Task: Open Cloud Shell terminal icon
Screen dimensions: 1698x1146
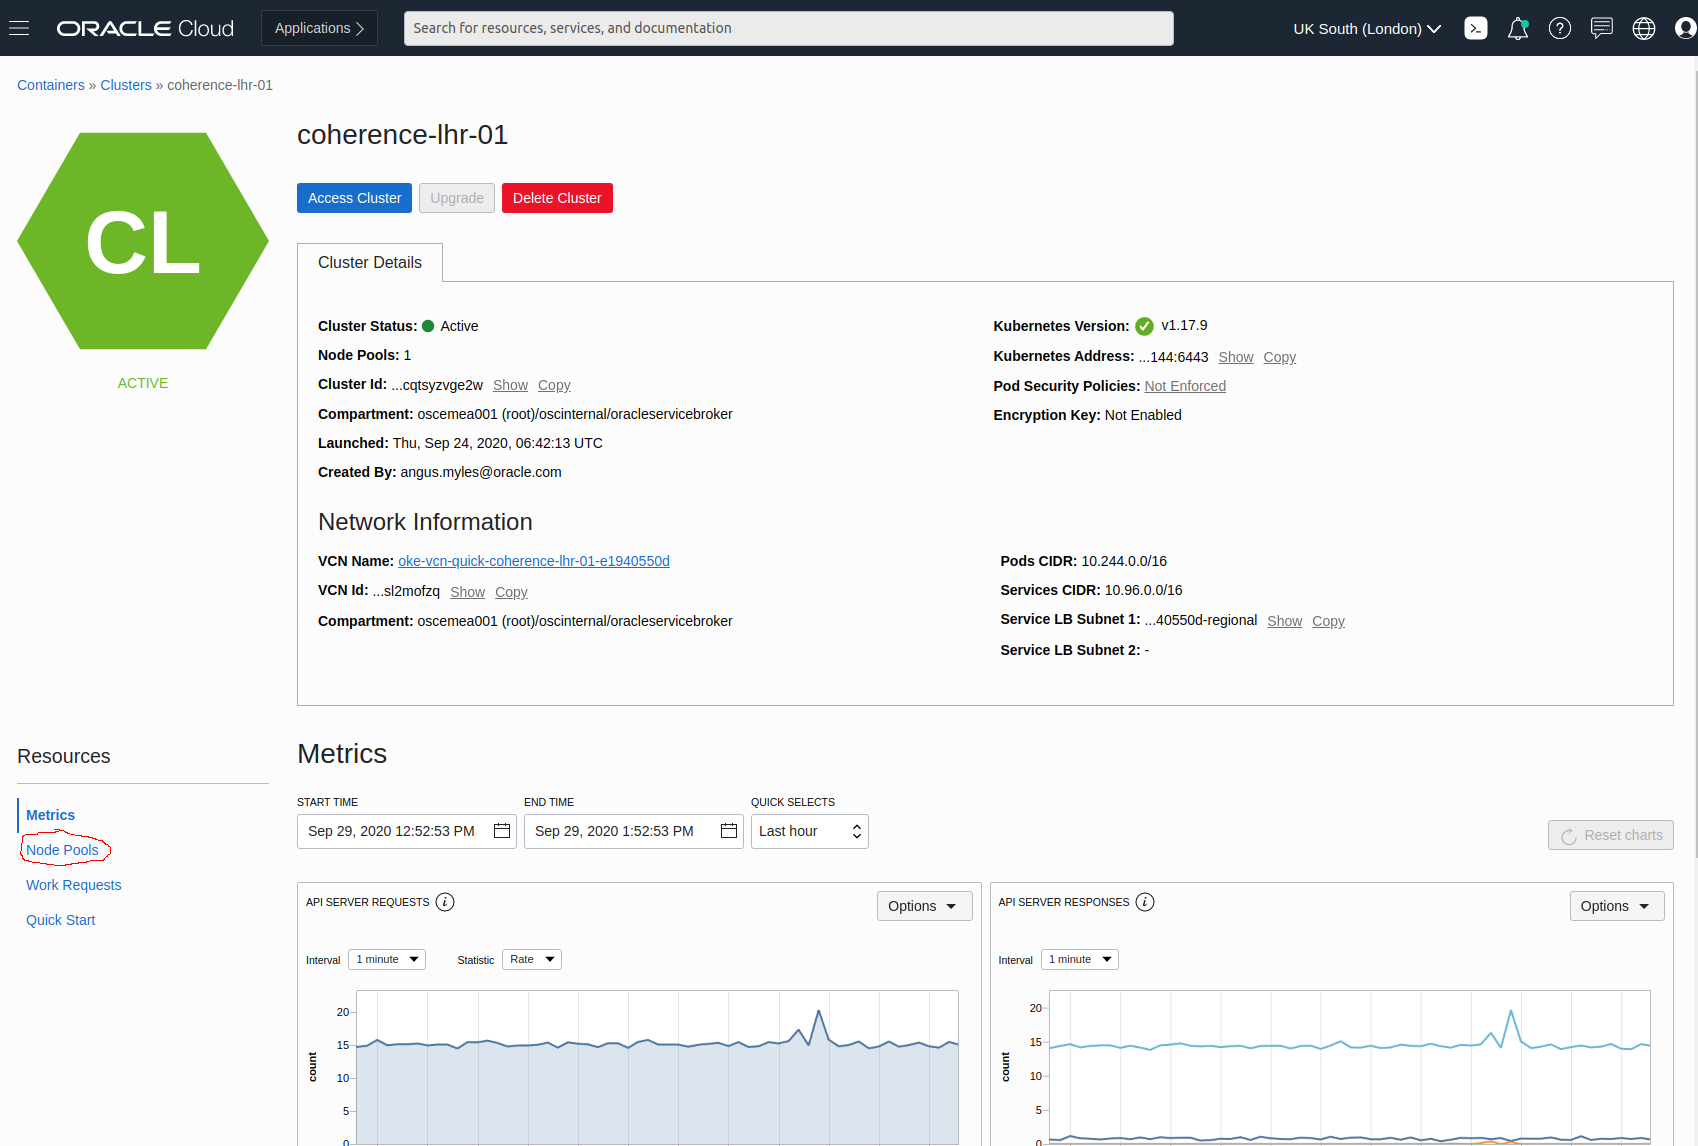Action: coord(1476,28)
